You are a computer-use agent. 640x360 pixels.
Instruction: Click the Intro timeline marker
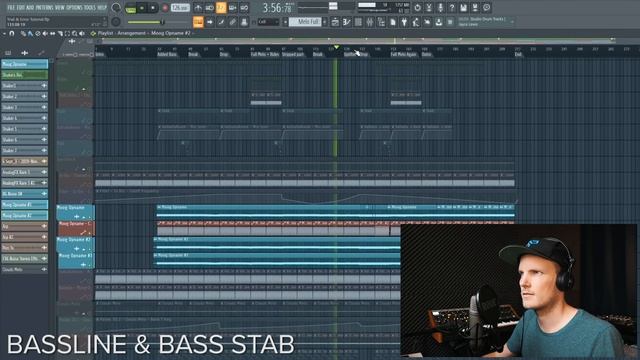tap(100, 54)
